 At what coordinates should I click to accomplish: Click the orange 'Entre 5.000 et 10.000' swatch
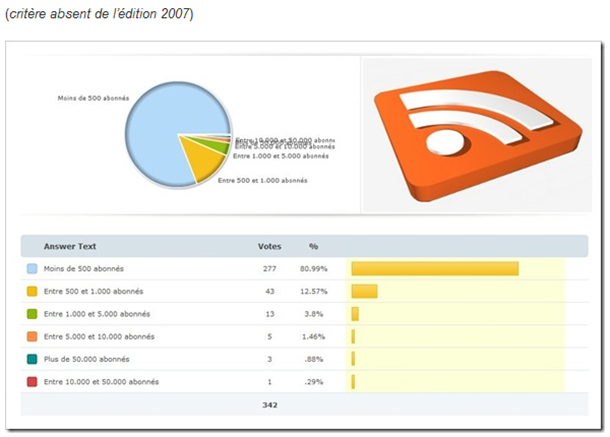pos(32,337)
